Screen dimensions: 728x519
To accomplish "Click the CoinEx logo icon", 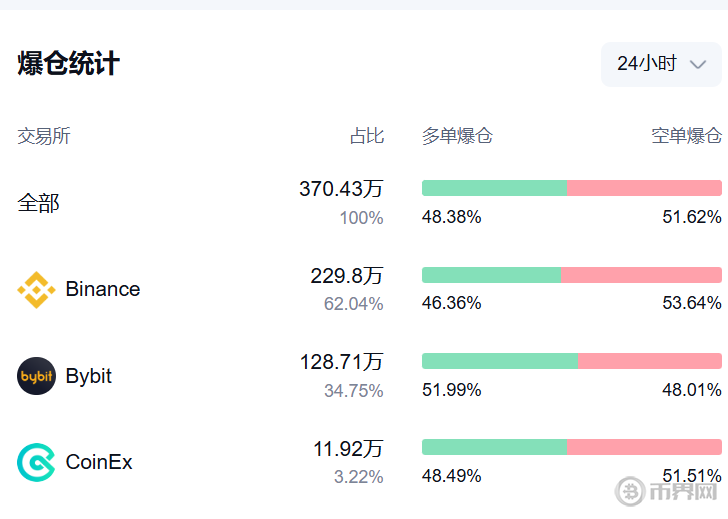I will click(37, 462).
